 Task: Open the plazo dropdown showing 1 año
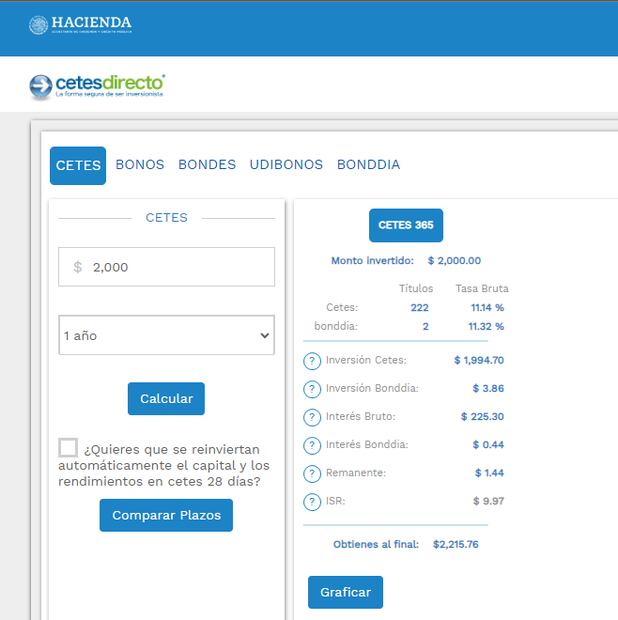click(x=166, y=336)
